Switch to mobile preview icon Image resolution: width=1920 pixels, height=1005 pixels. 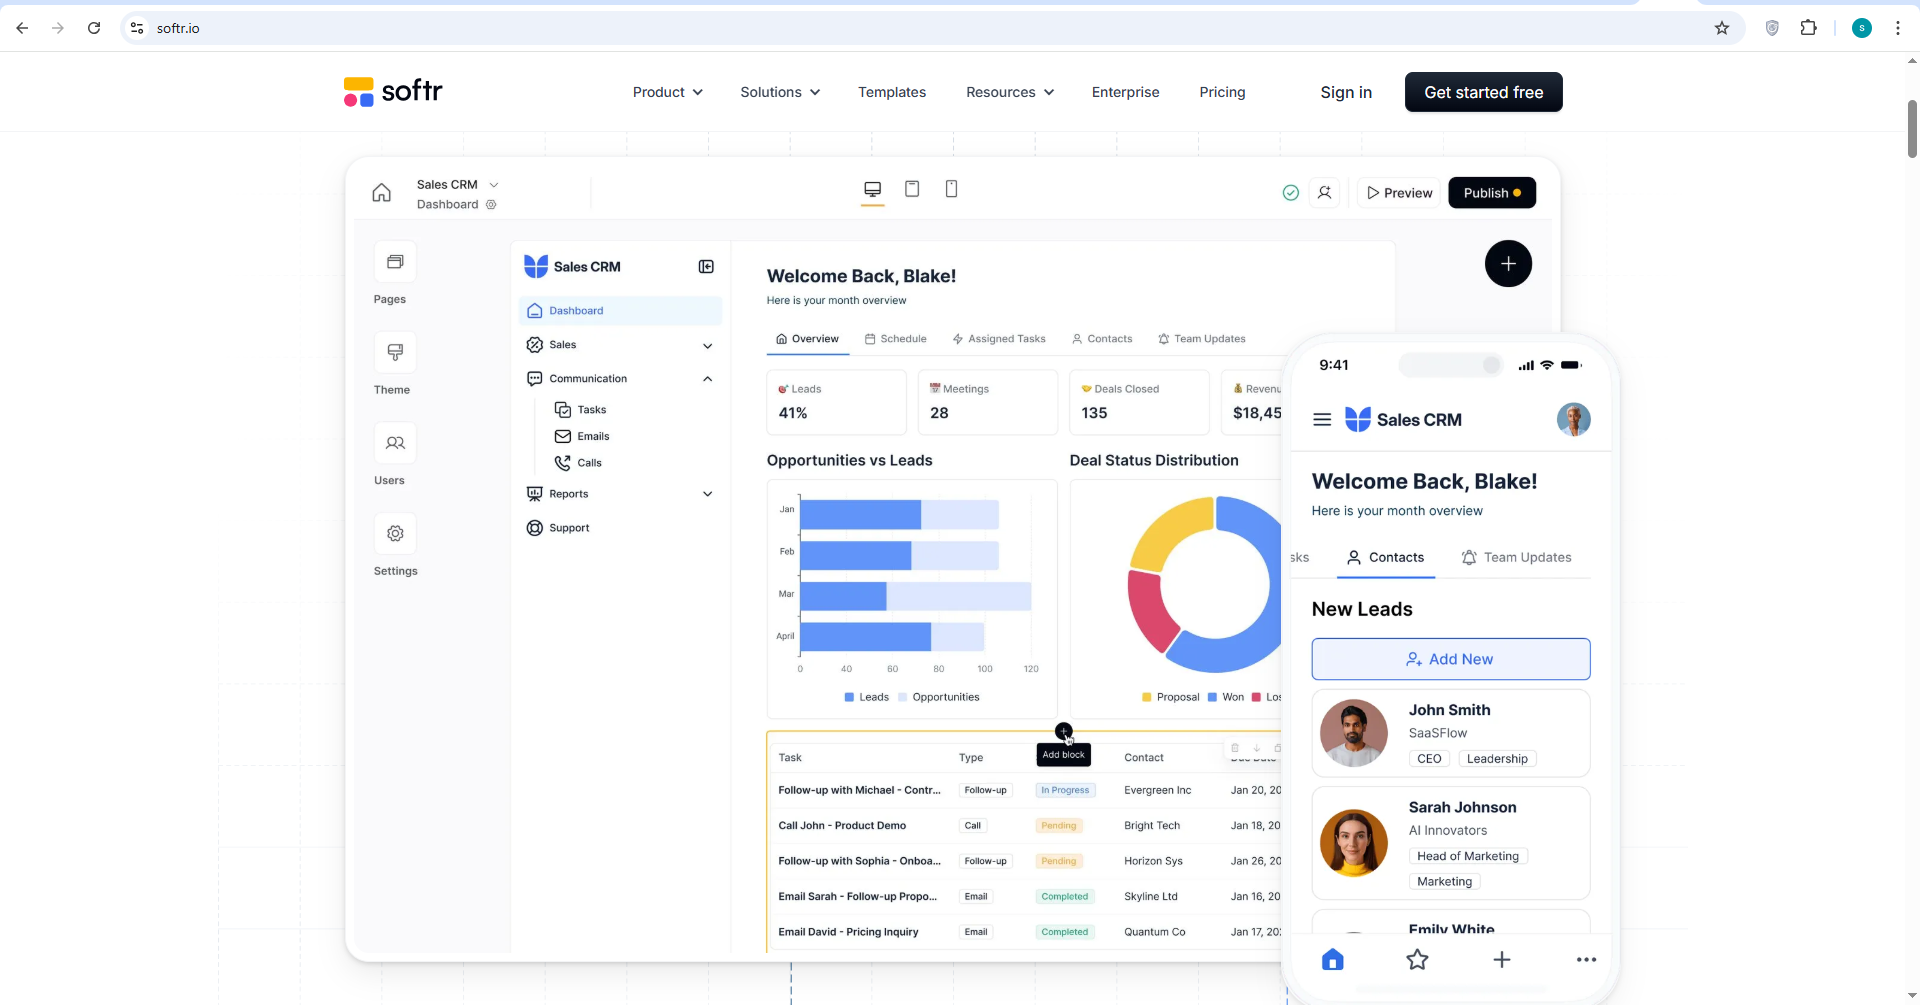(x=951, y=189)
